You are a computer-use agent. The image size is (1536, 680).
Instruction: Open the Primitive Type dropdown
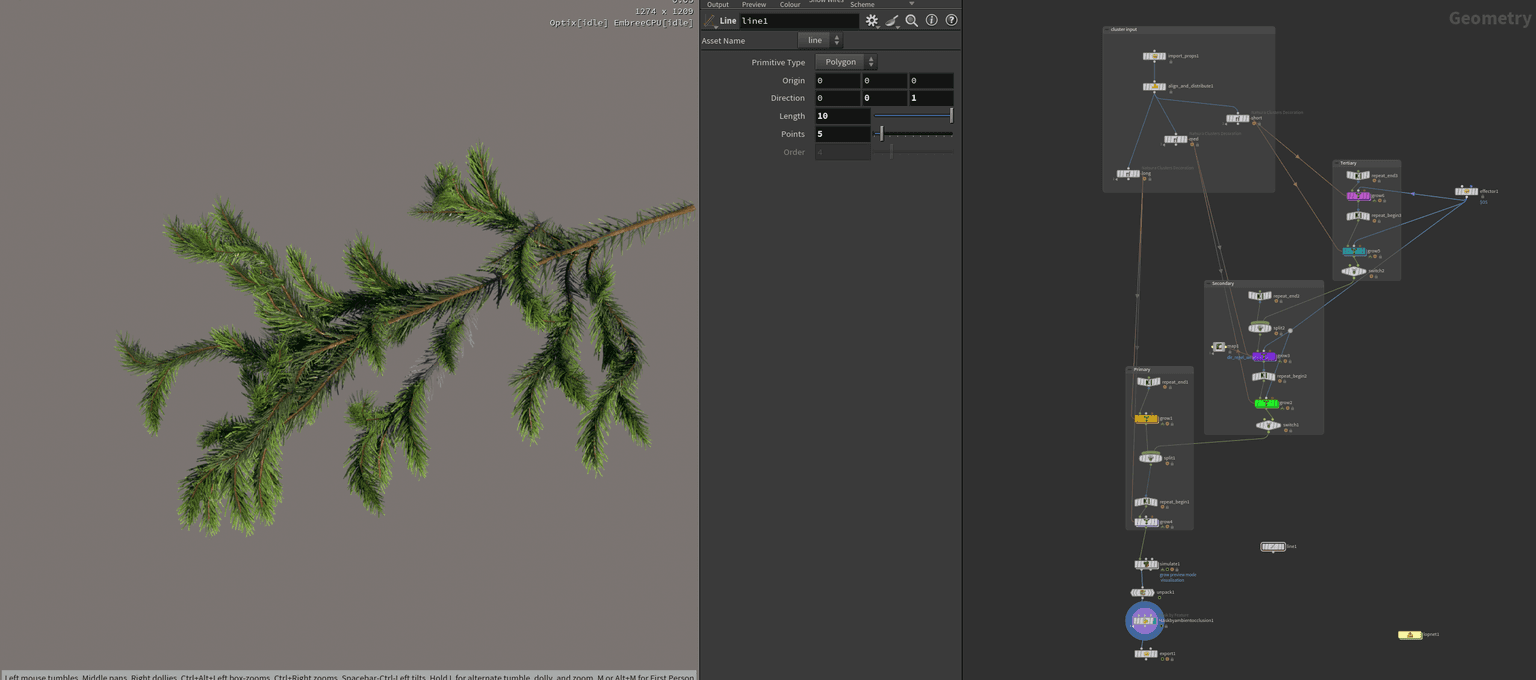845,62
